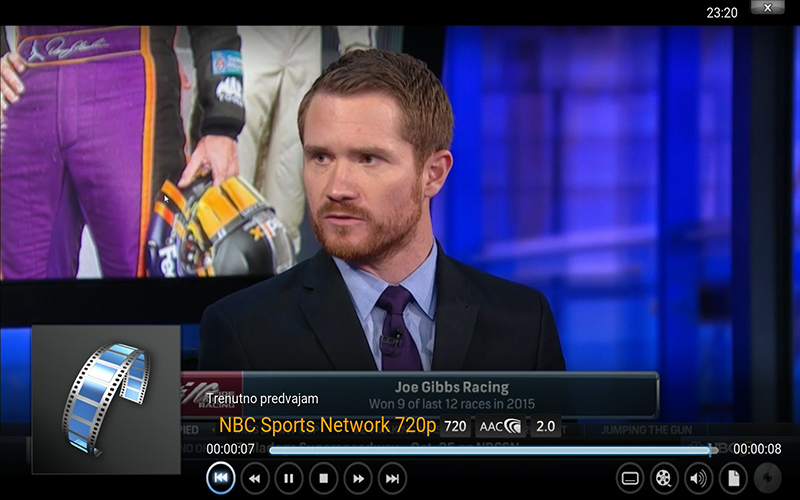Click the AAC audio codec badge
The width and height of the screenshot is (800, 500).
500,427
